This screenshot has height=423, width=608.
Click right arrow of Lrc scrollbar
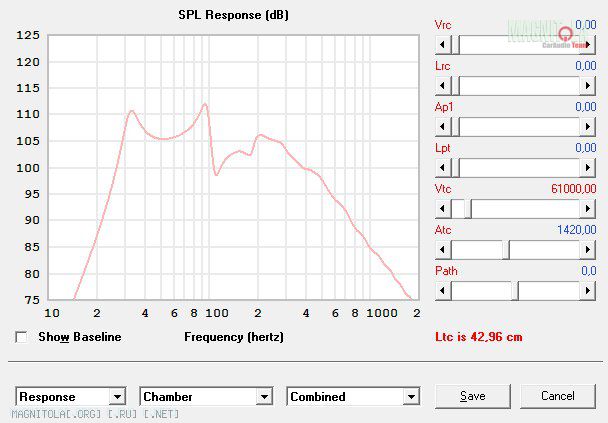(587, 85)
